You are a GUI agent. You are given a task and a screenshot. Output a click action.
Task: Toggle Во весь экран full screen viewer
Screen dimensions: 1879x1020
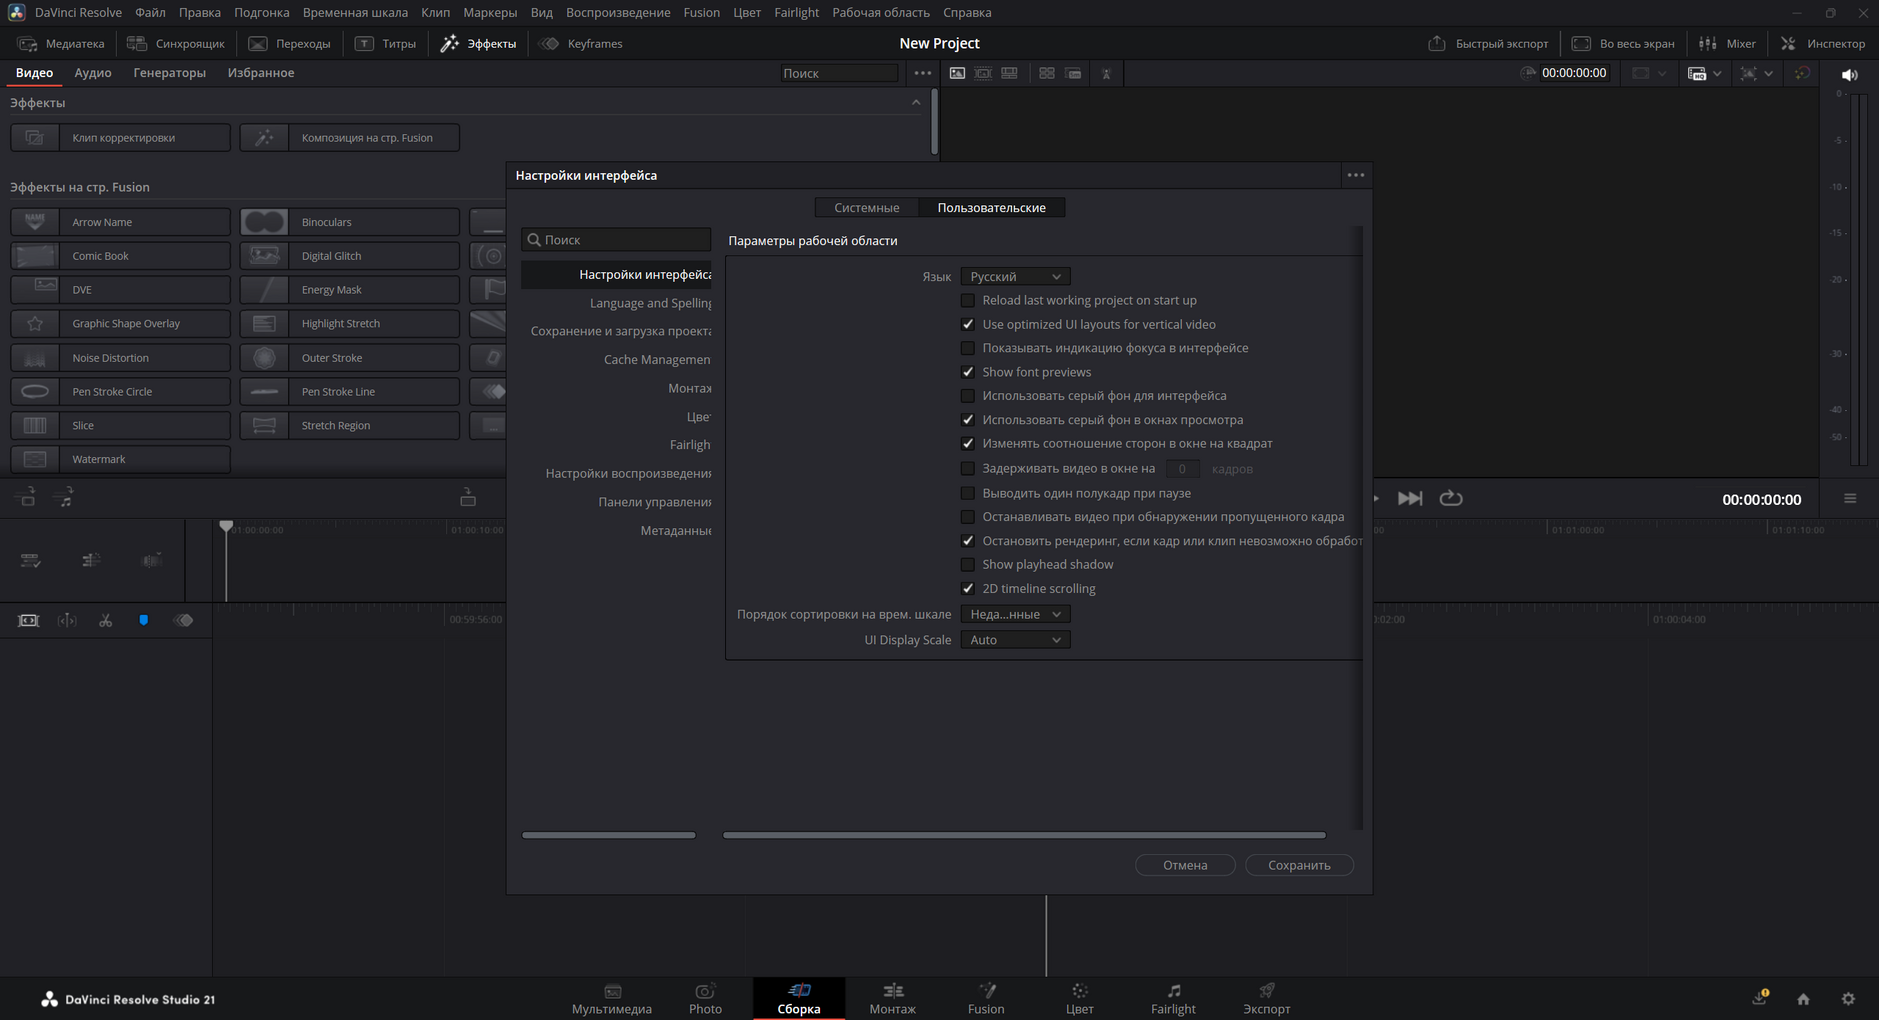[1623, 43]
